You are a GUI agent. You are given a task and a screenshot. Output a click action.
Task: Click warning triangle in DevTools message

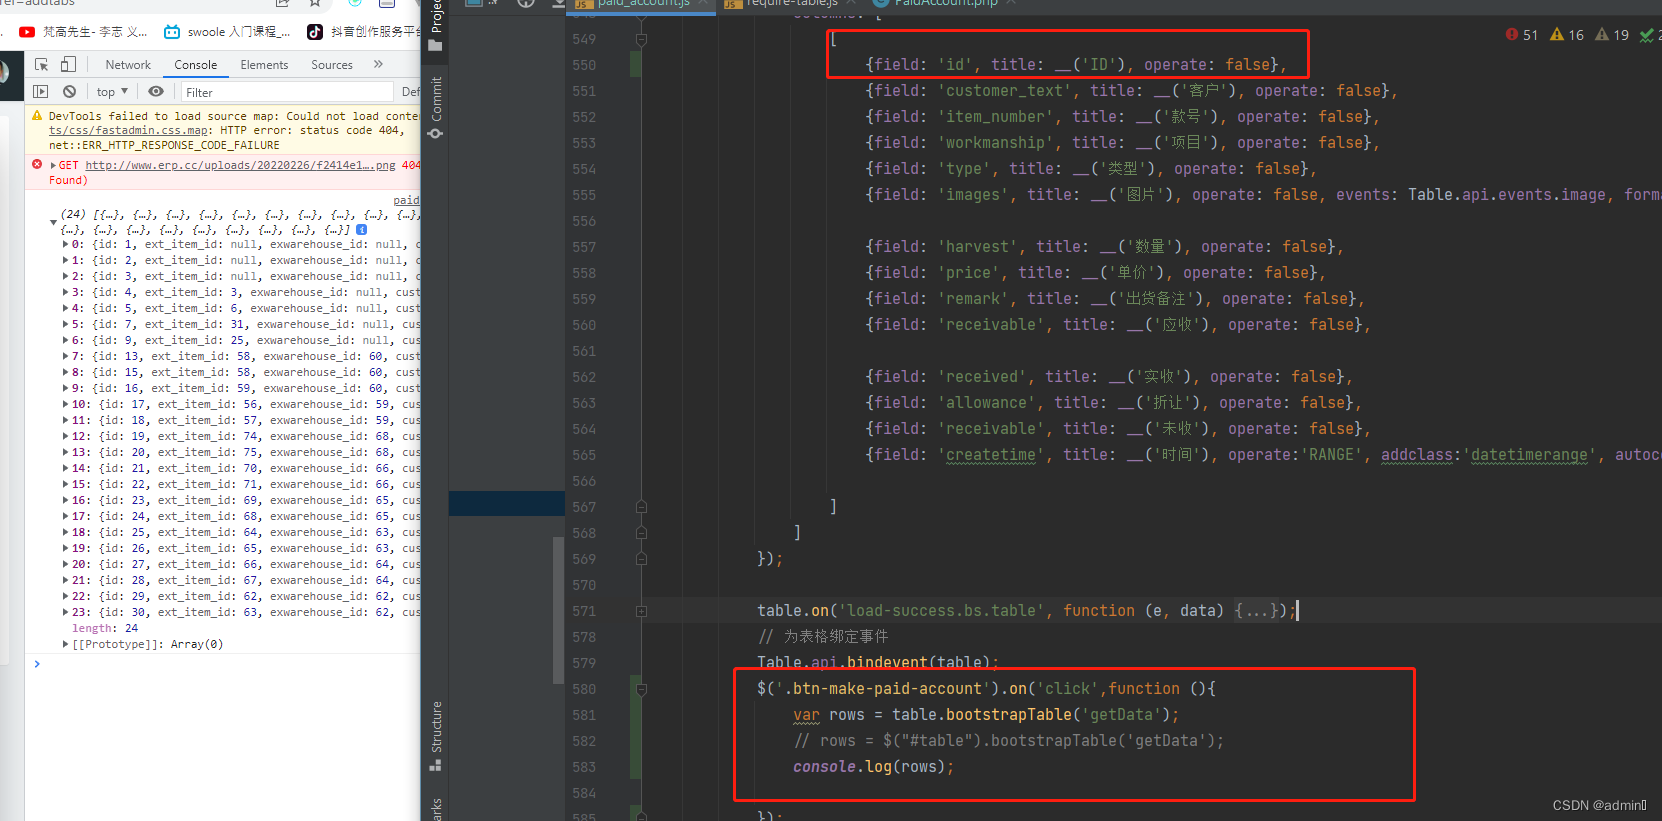(38, 116)
